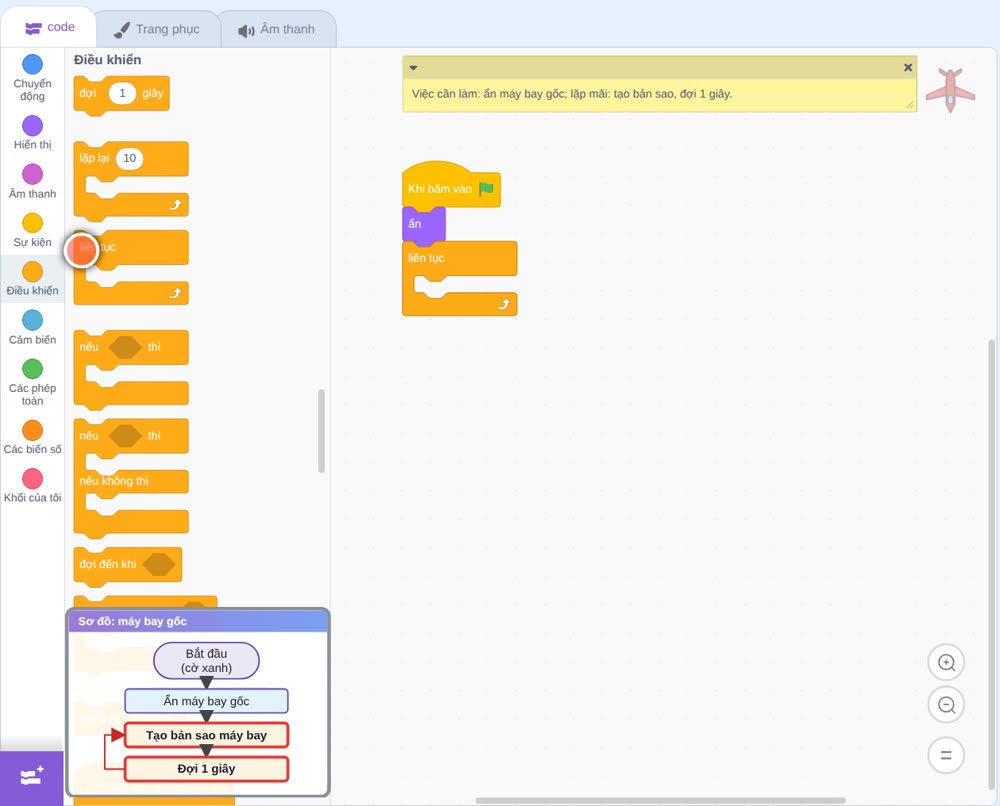Switch to the code tab
Viewport: 1000px width, 806px height.
click(x=49, y=27)
